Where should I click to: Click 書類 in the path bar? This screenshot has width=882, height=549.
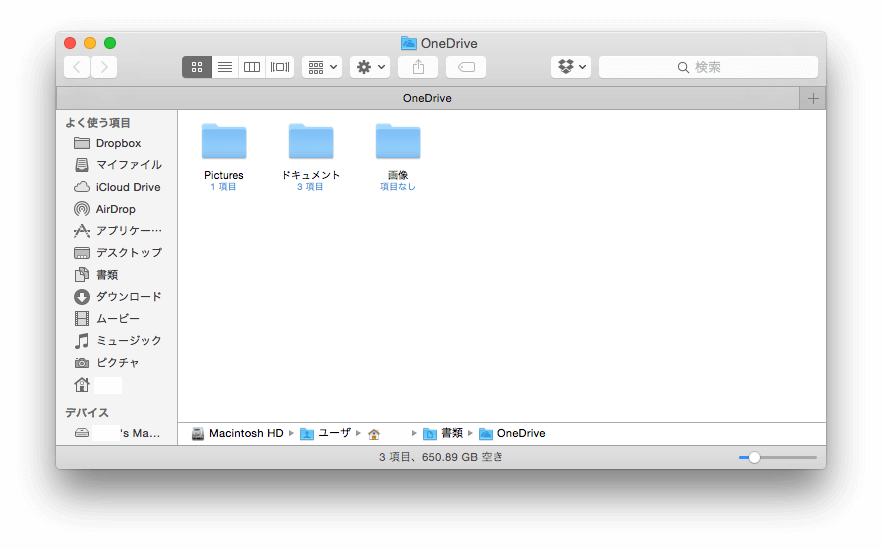pos(443,434)
